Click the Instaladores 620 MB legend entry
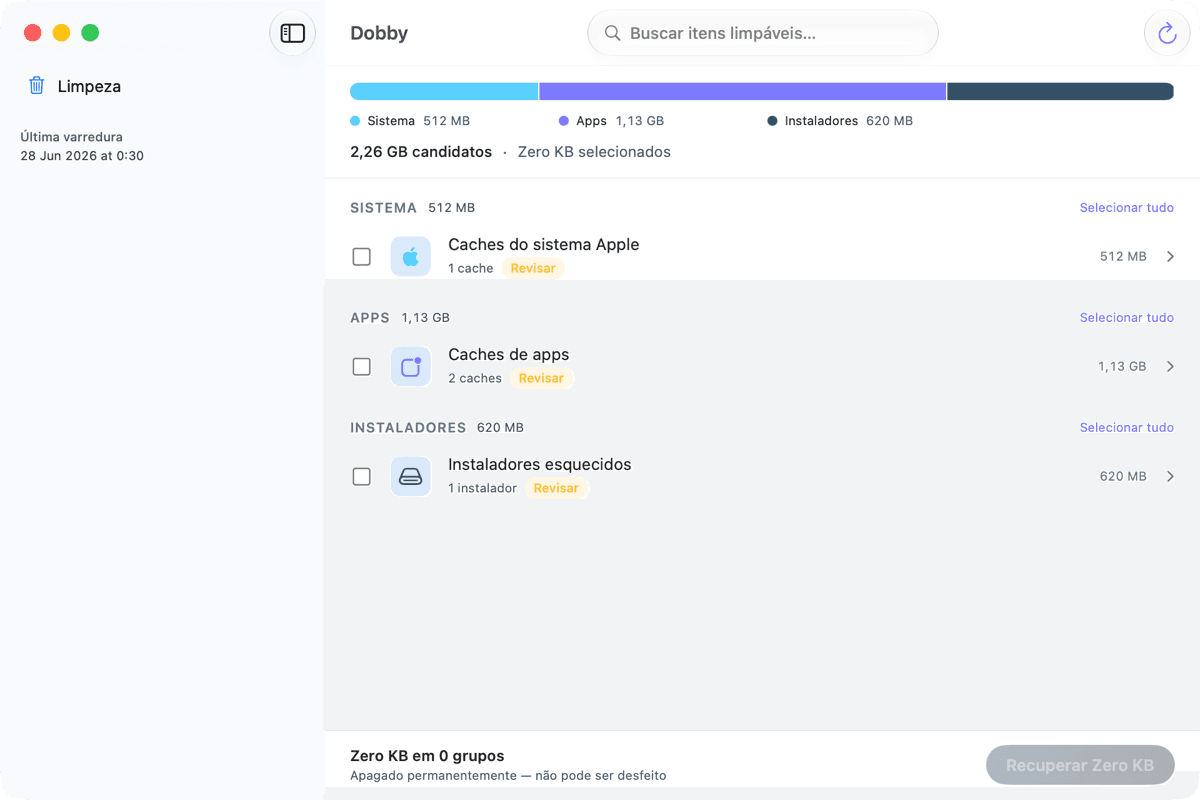 840,121
